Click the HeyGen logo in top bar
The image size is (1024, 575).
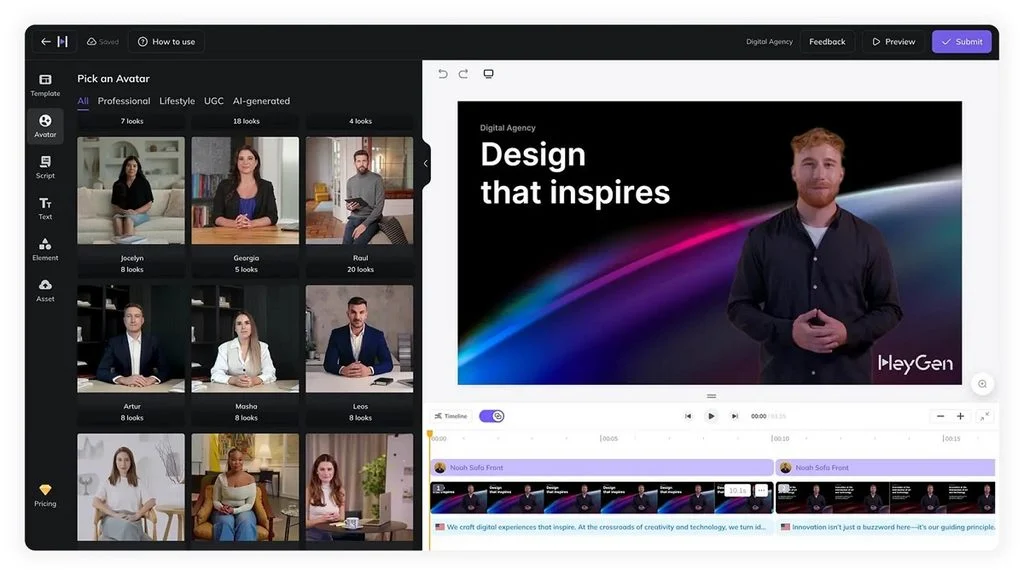click(63, 42)
